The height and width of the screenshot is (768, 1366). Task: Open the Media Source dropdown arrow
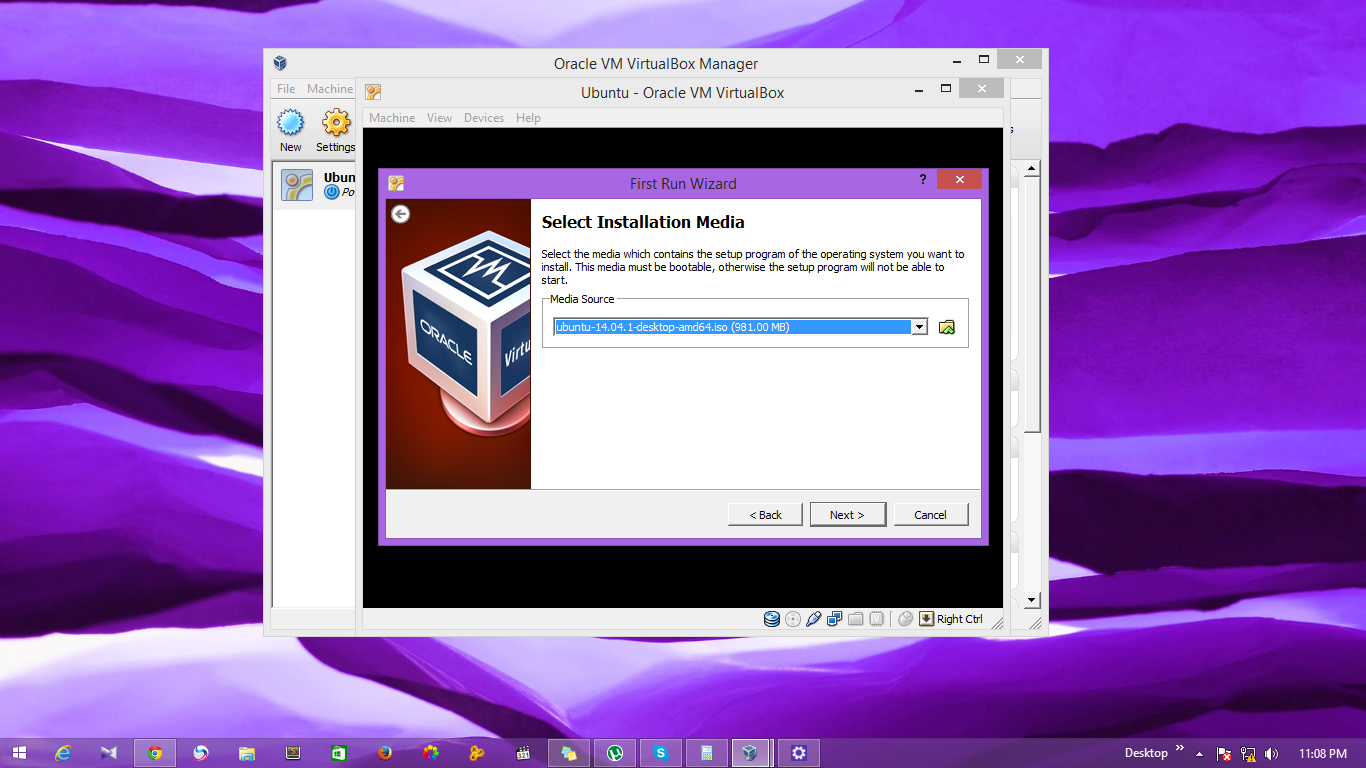pos(919,327)
